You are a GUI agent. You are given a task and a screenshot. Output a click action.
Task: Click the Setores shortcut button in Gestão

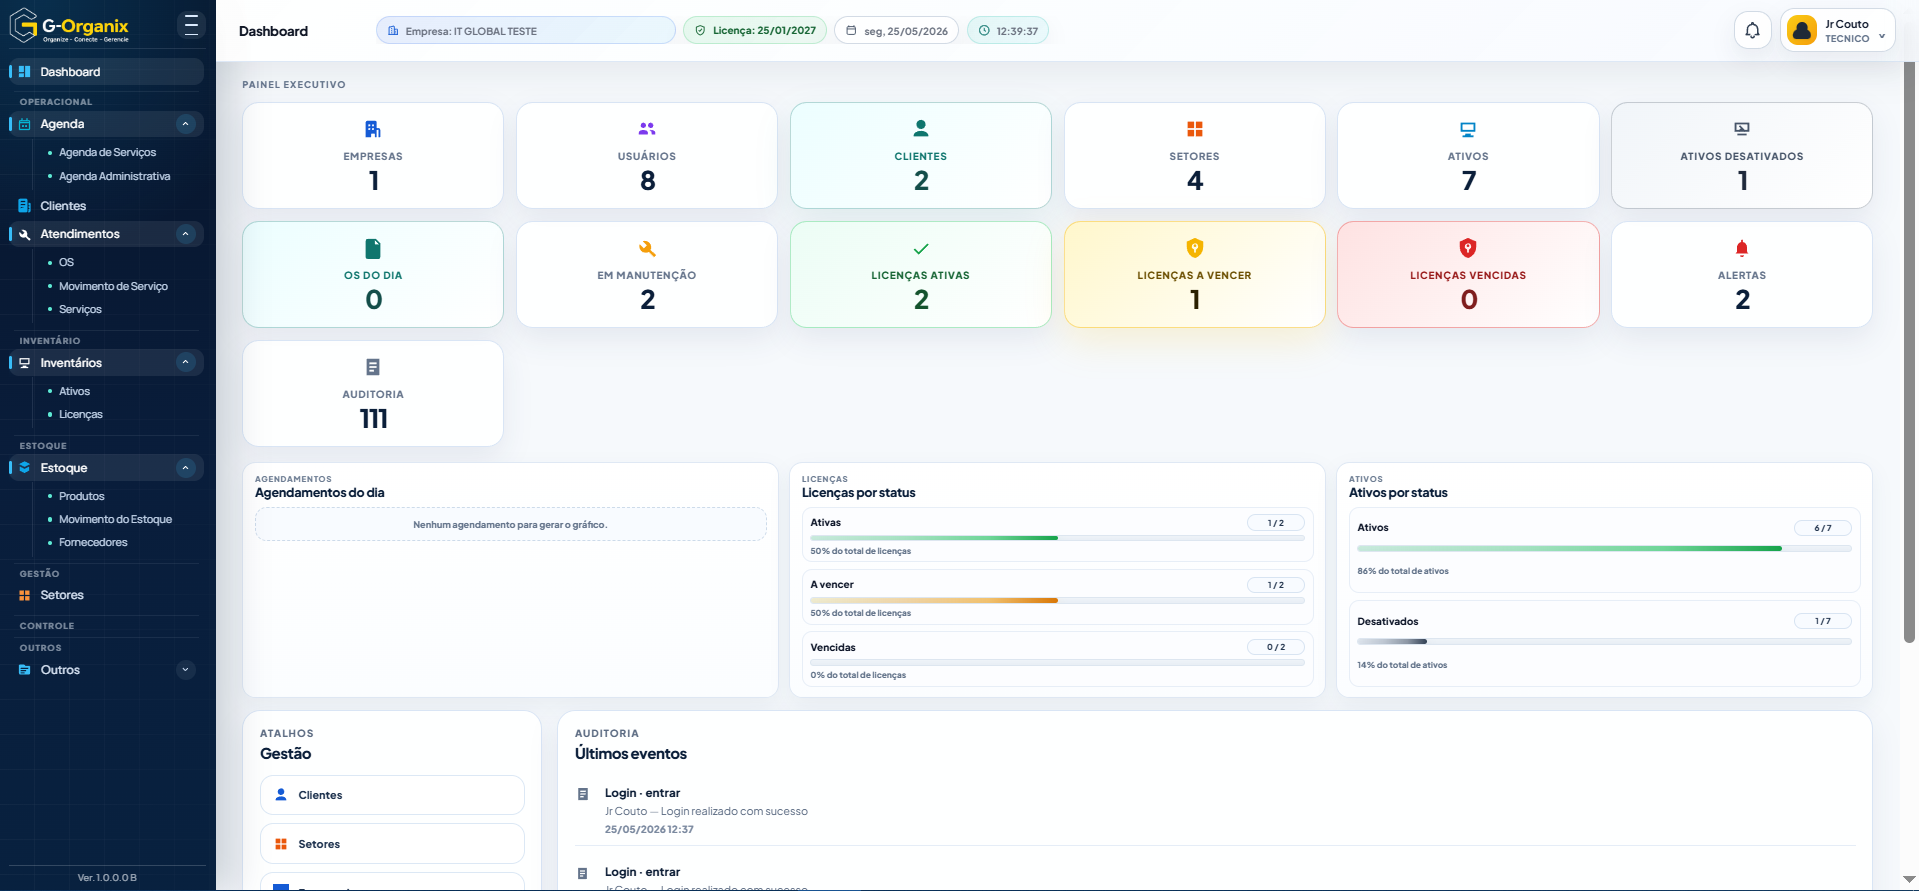[392, 844]
